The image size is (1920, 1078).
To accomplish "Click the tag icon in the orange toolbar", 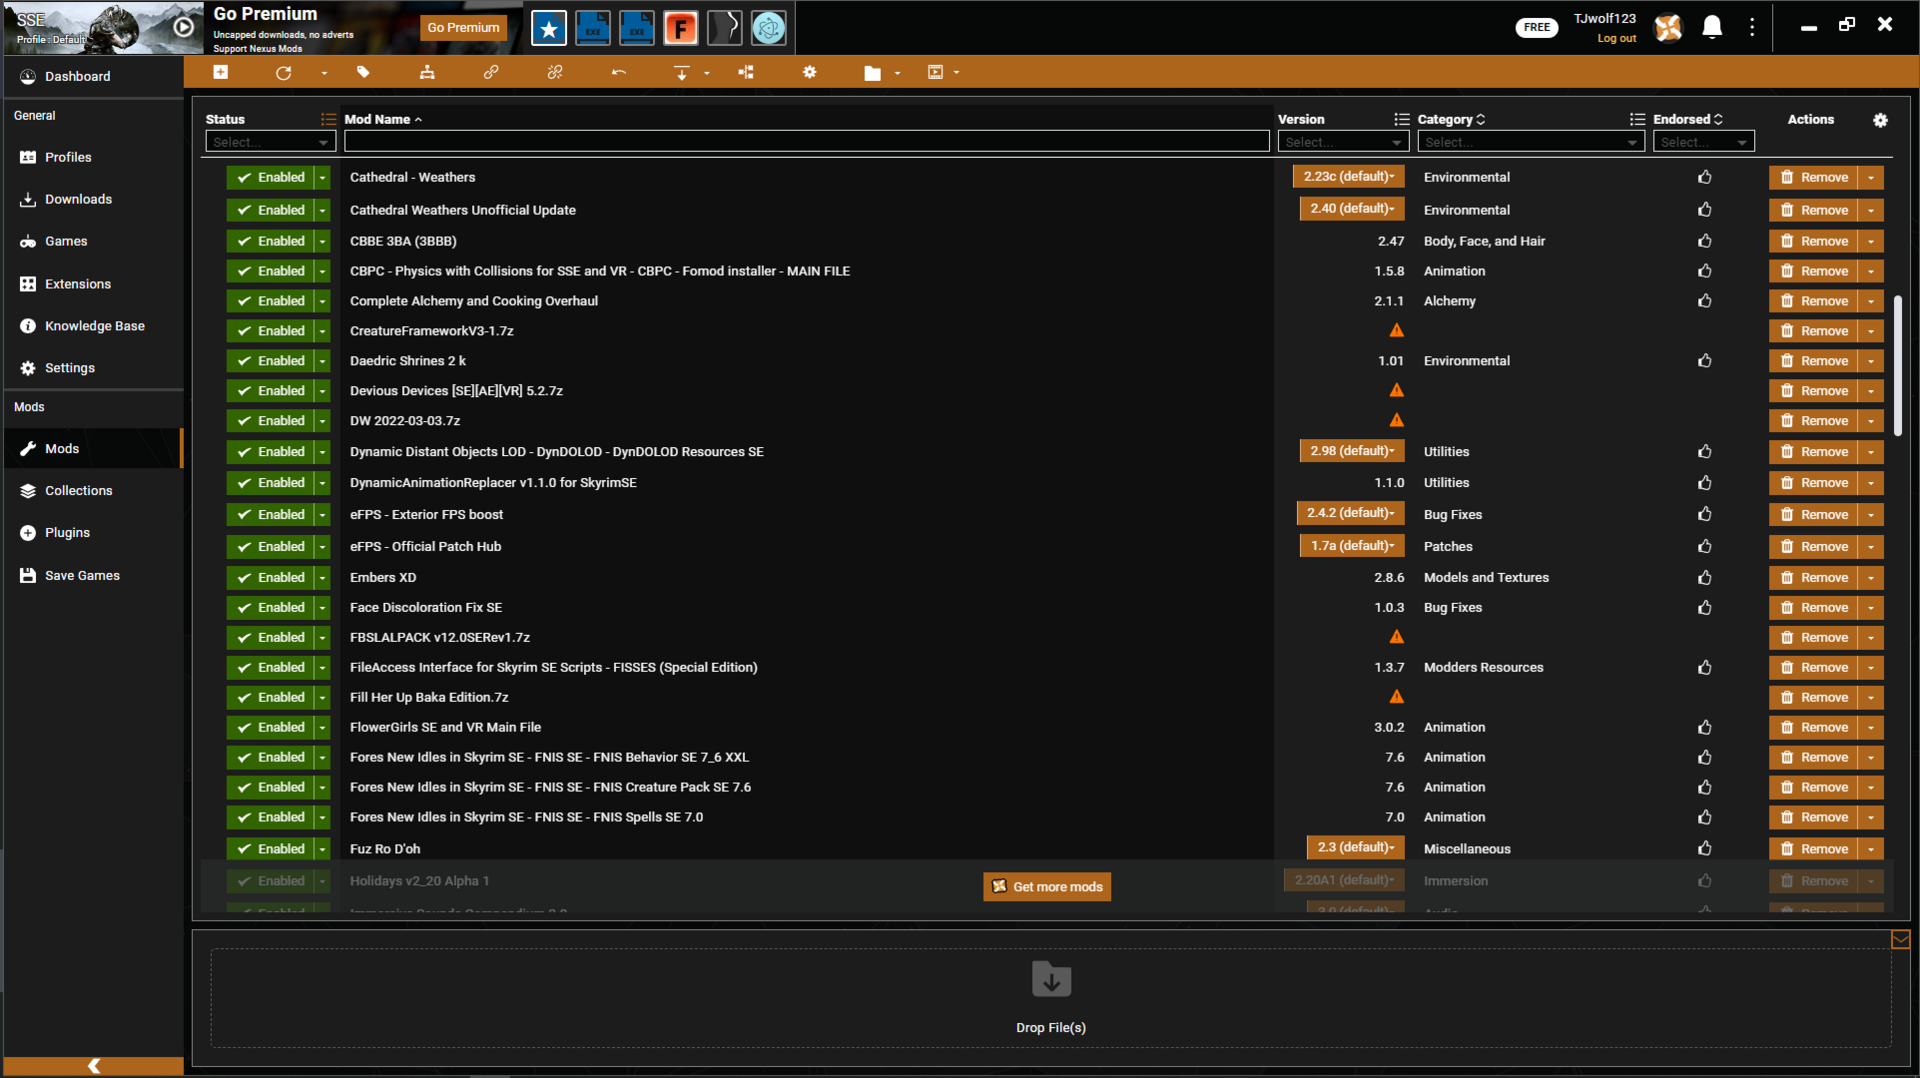I will 363,72.
